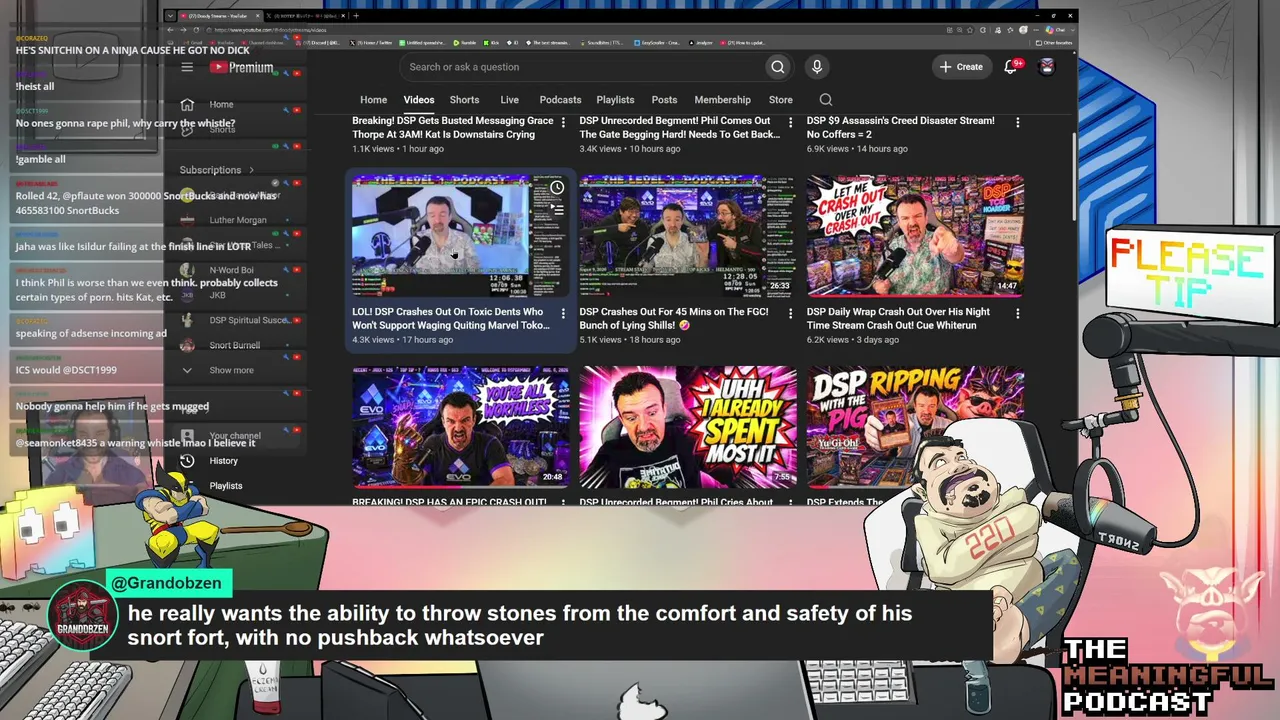Click the search magnifier button beside the search box
1280x720 pixels.
[777, 67]
